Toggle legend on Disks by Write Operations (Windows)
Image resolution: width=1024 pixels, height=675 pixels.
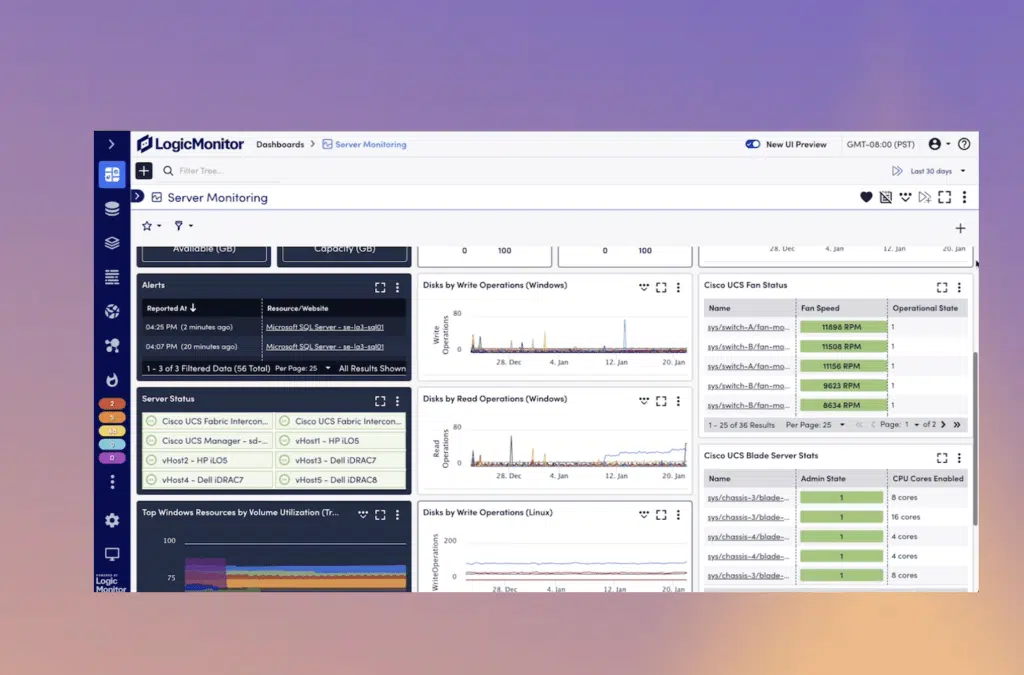(x=644, y=287)
